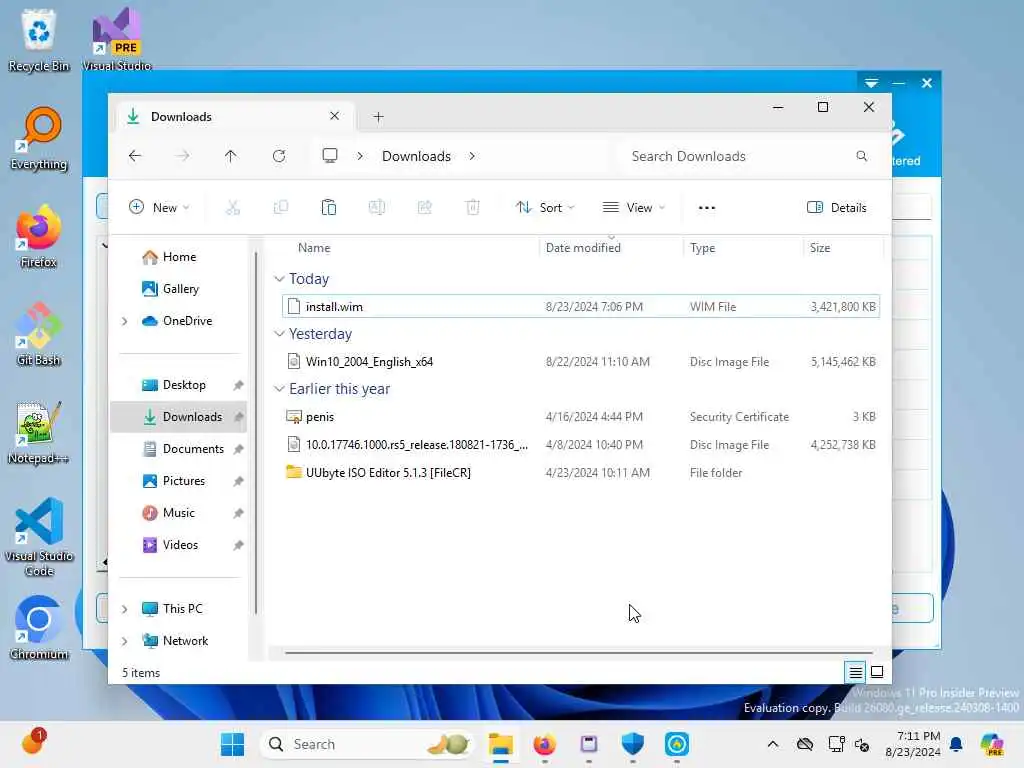Sort by Type column header
Image resolution: width=1024 pixels, height=768 pixels.
coord(703,248)
